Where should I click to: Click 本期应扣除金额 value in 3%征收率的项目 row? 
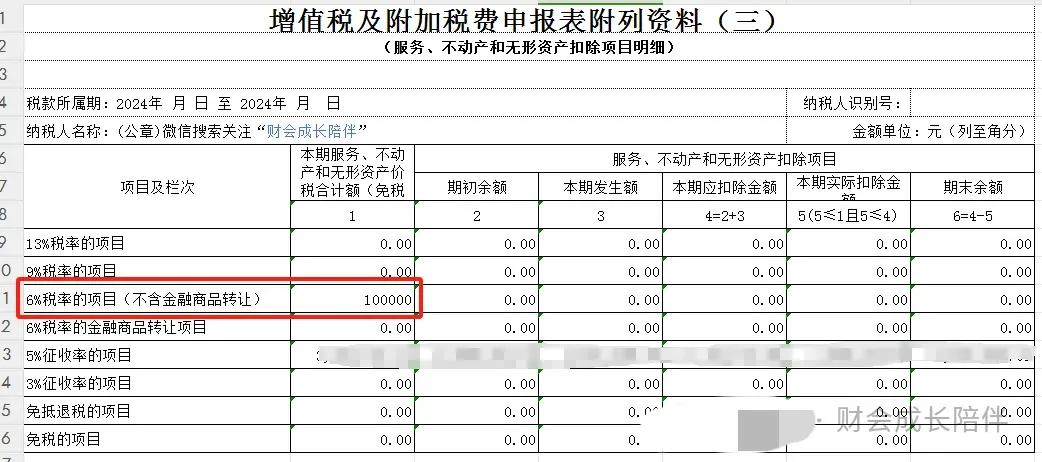pos(724,383)
